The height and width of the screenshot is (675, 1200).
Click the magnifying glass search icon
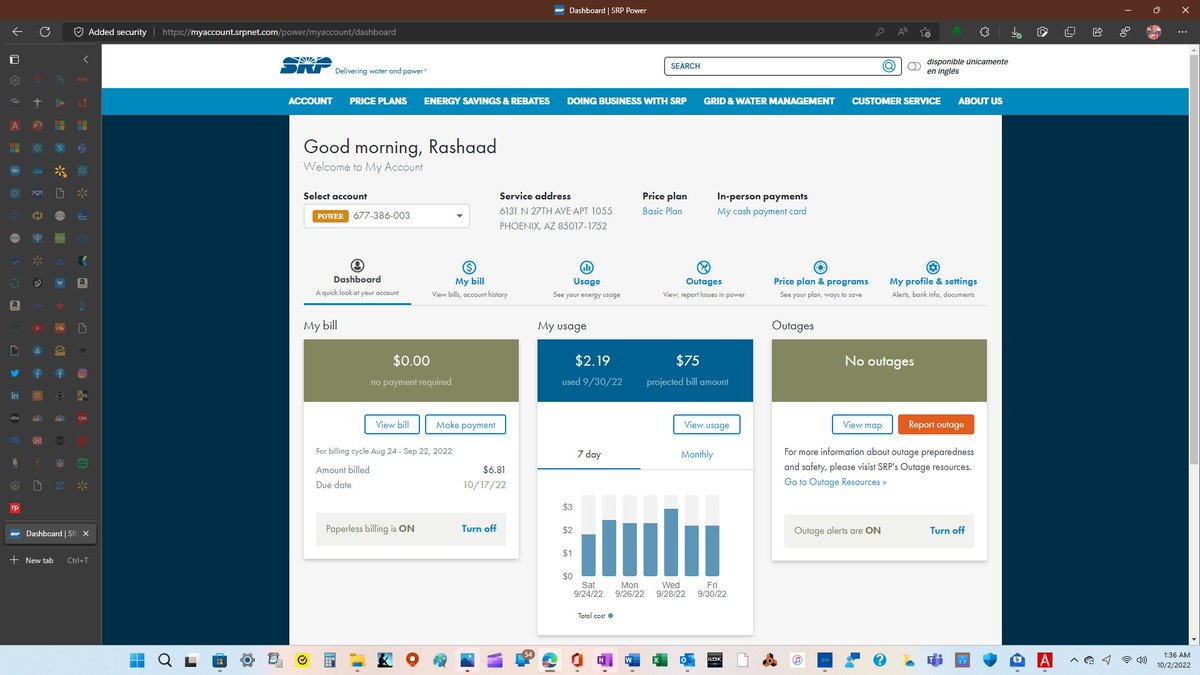coord(888,65)
